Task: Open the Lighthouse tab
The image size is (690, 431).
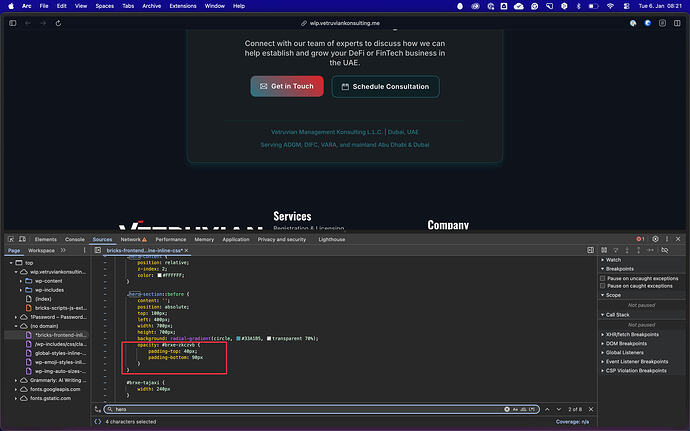Action: pyautogui.click(x=332, y=239)
